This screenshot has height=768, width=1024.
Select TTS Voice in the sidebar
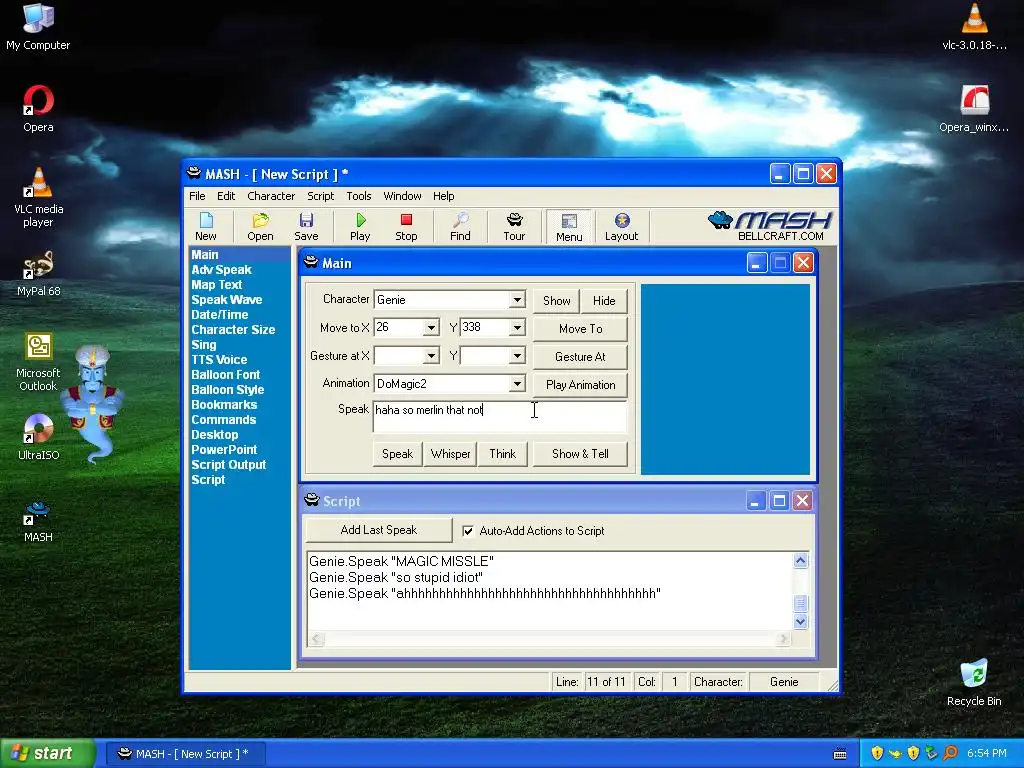pos(219,360)
